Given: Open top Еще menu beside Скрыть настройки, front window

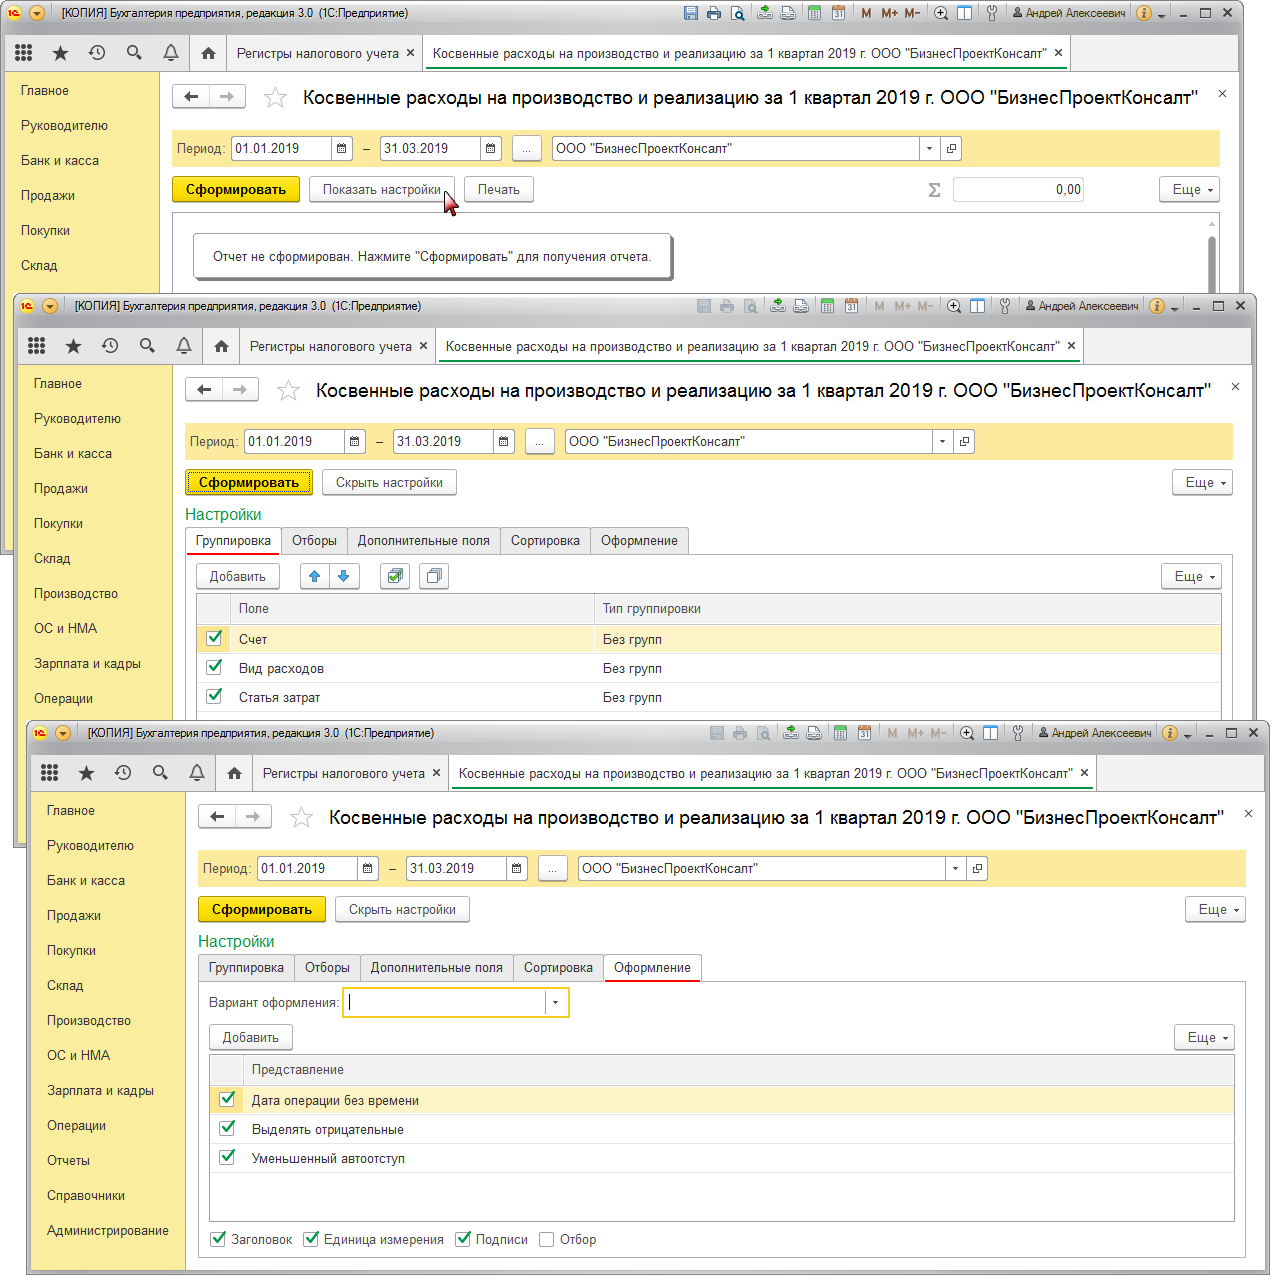Looking at the screenshot, I should [x=1215, y=909].
